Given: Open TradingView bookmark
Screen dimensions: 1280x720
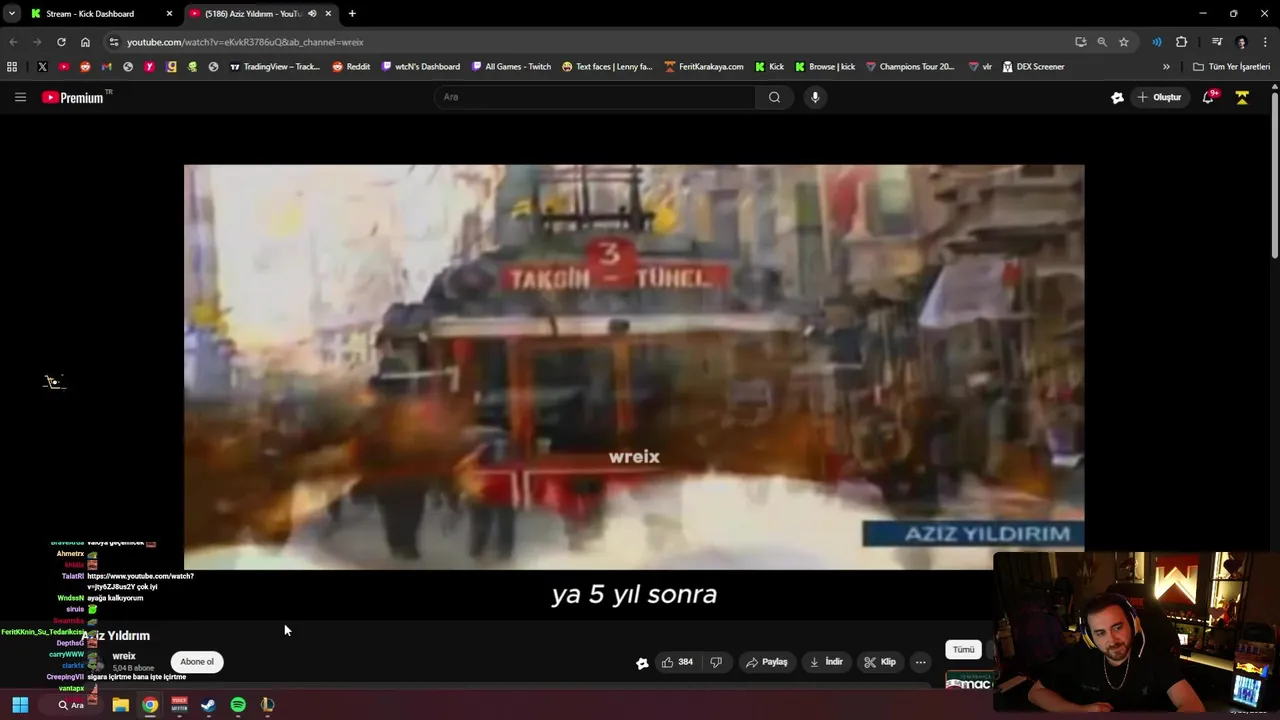Looking at the screenshot, I should pyautogui.click(x=275, y=67).
